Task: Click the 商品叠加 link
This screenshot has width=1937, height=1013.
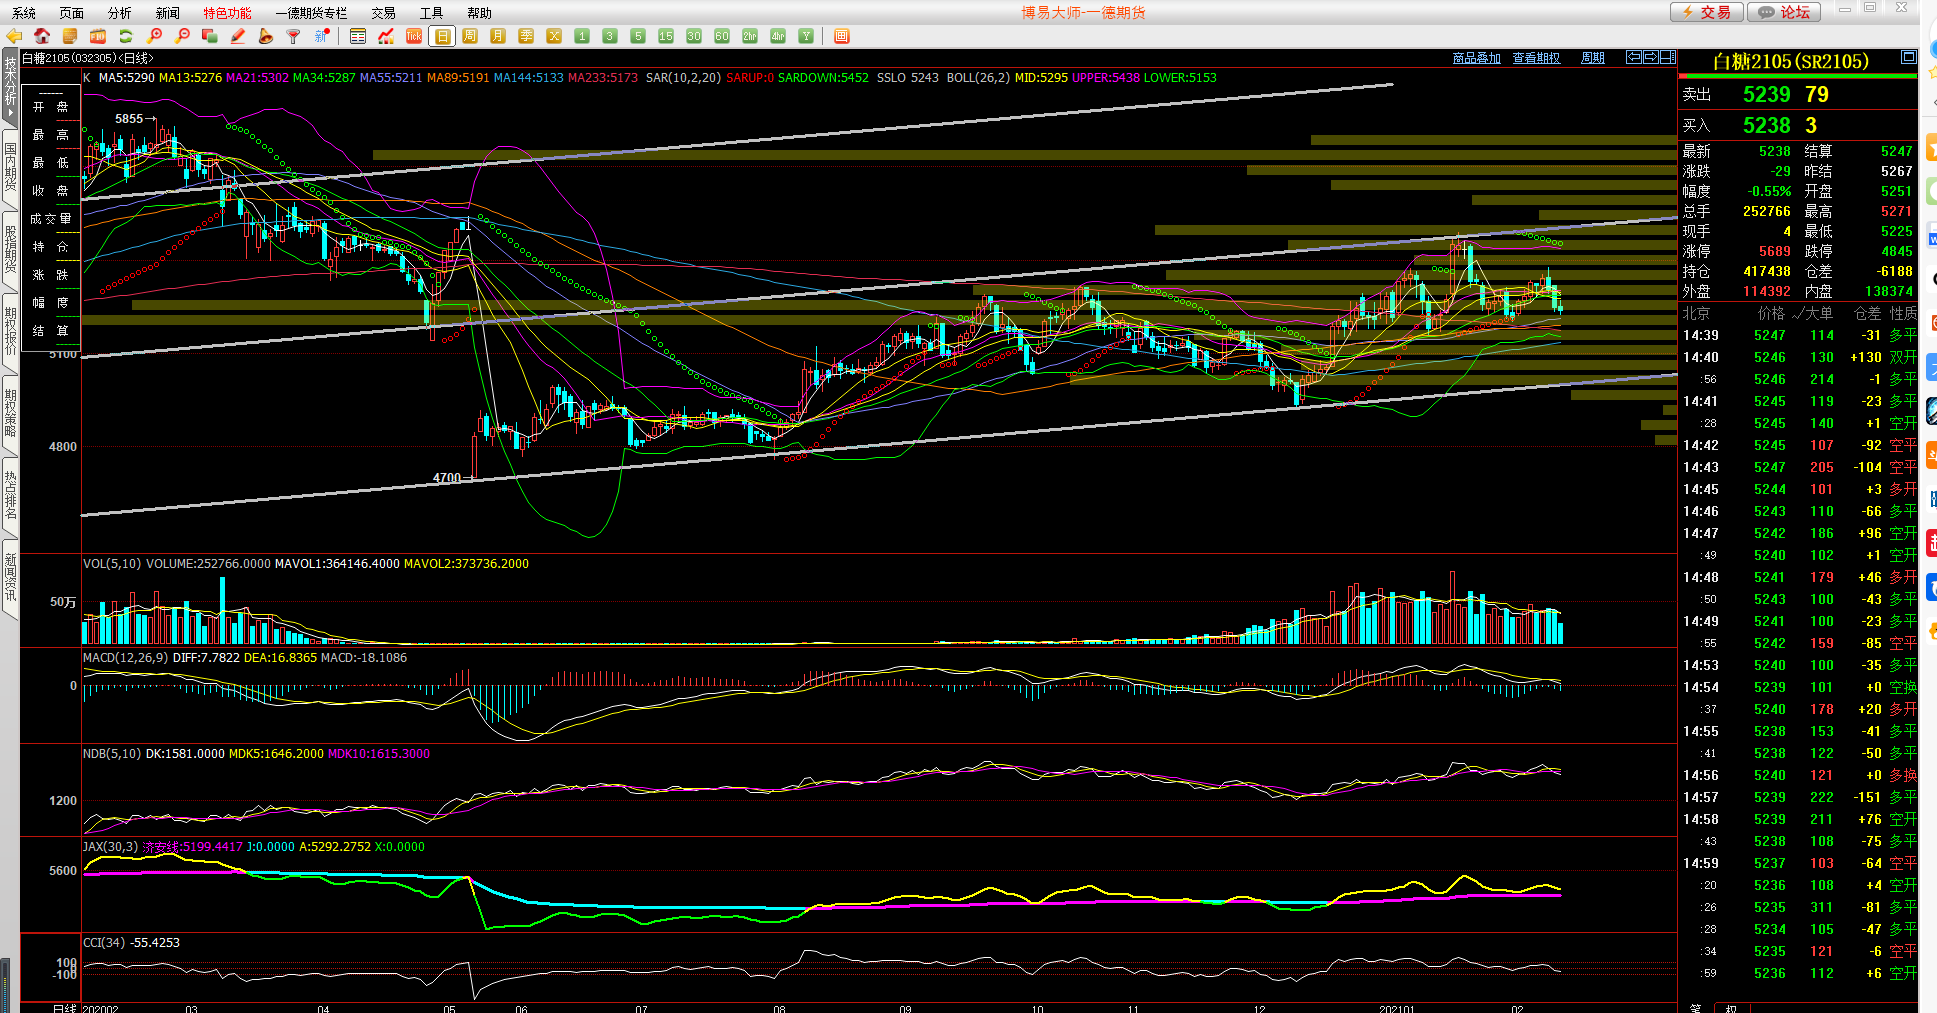Action: (x=1477, y=58)
